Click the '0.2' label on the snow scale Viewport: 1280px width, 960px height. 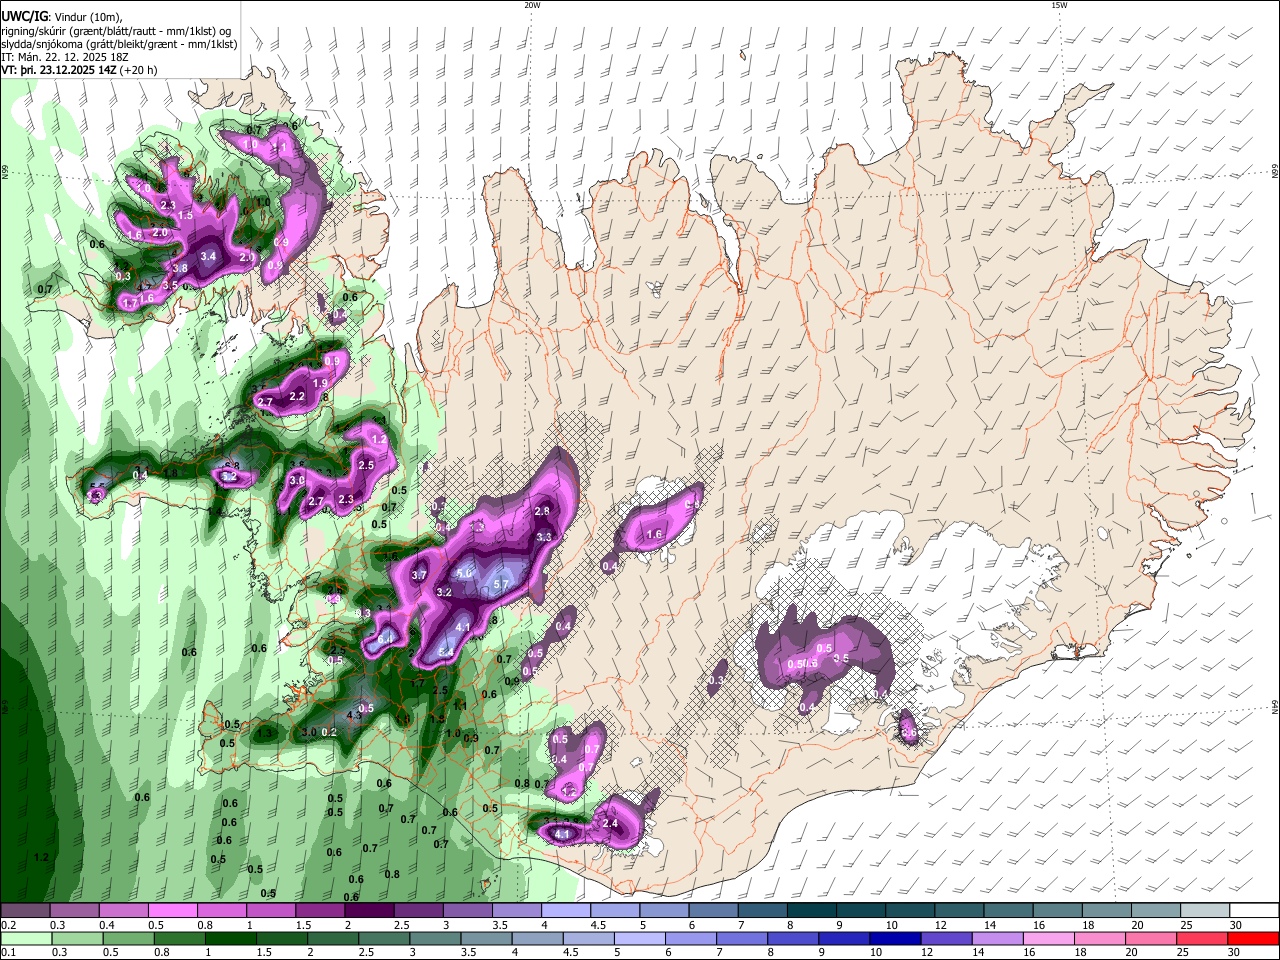tap(7, 925)
